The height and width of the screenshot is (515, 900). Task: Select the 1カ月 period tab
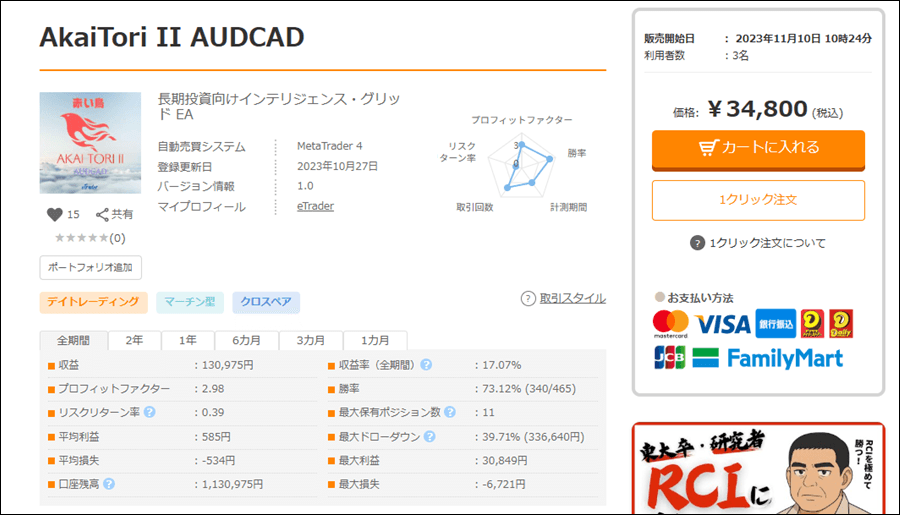[375, 340]
